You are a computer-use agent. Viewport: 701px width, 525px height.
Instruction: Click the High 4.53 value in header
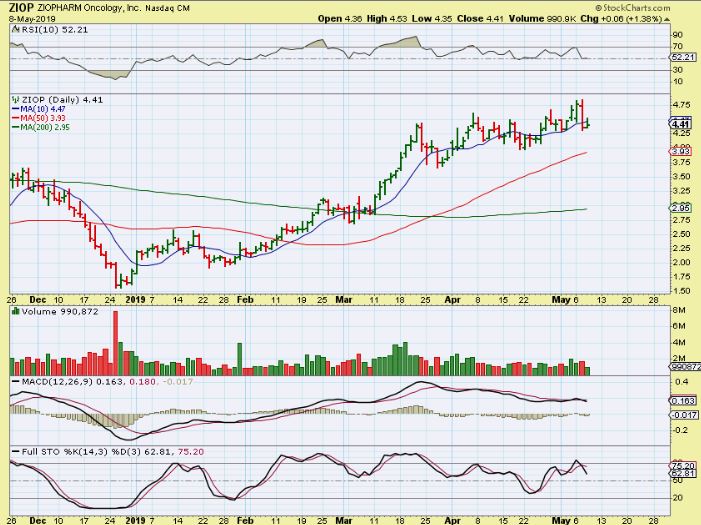click(x=387, y=19)
